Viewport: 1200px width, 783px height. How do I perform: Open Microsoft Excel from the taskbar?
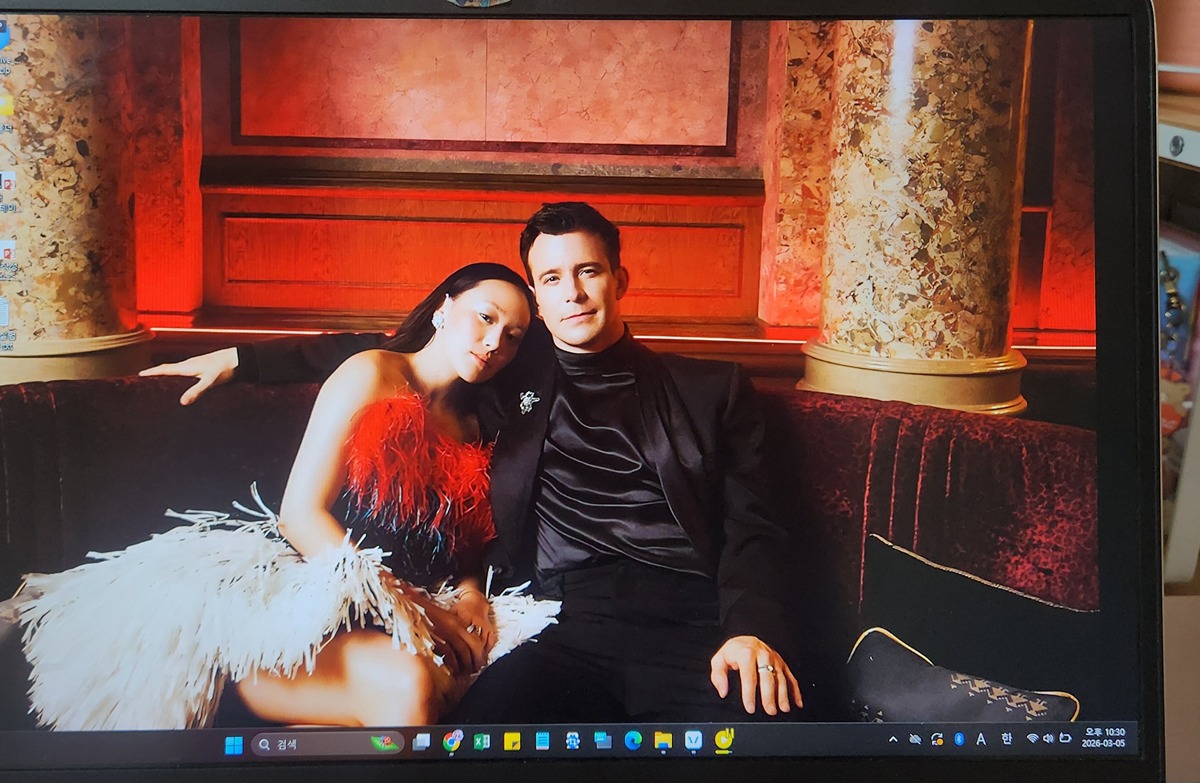tap(481, 741)
